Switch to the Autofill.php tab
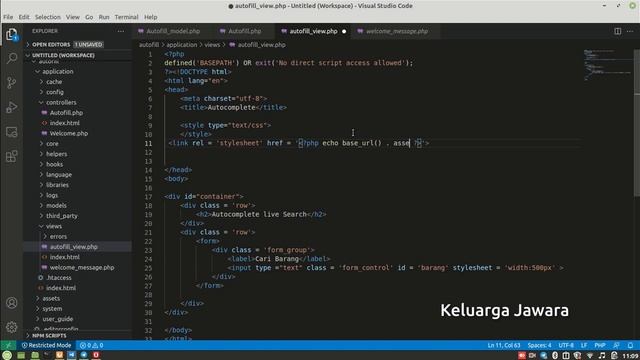The image size is (640, 360). (x=244, y=31)
